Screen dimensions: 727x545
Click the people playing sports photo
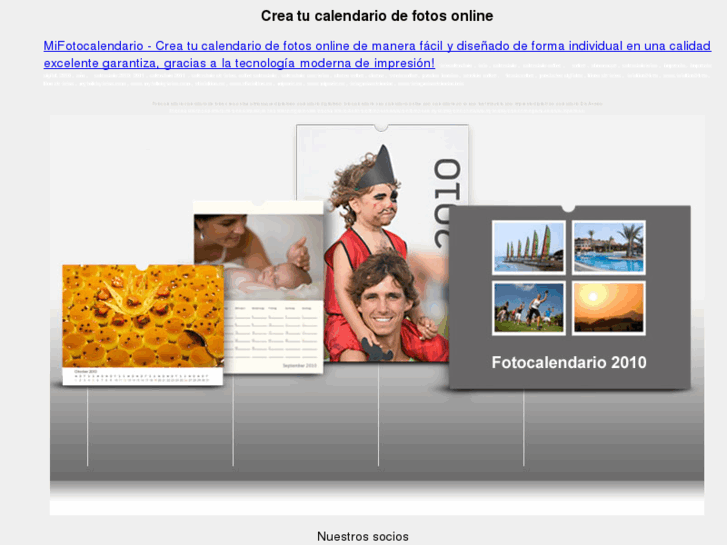pos(529,308)
